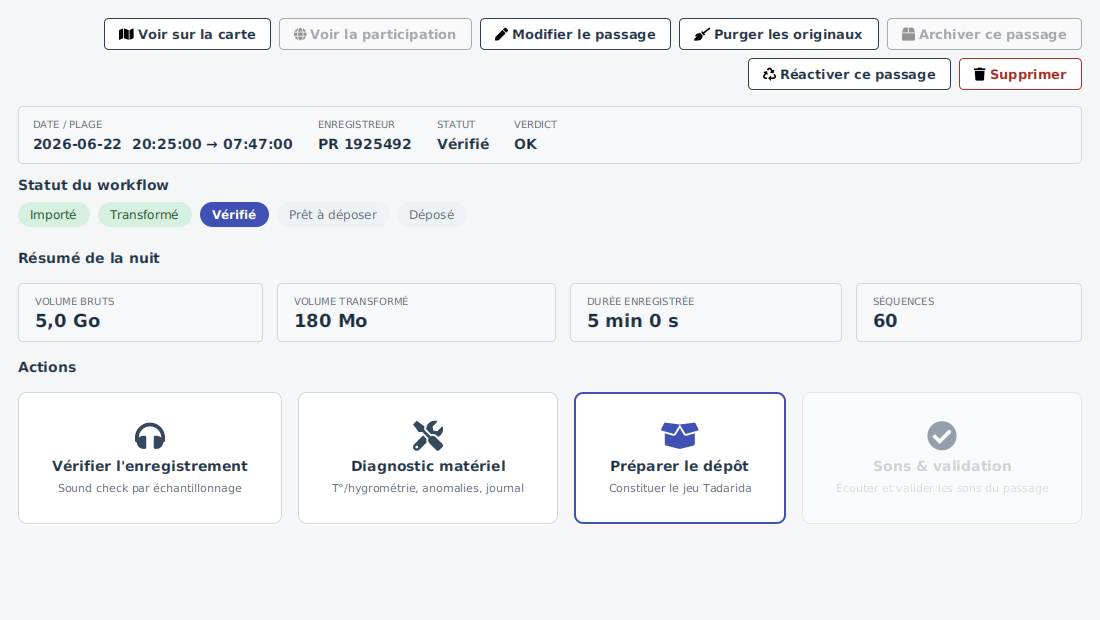Select the Vérifié workflow pill
1100x620 pixels.
[x=234, y=215]
